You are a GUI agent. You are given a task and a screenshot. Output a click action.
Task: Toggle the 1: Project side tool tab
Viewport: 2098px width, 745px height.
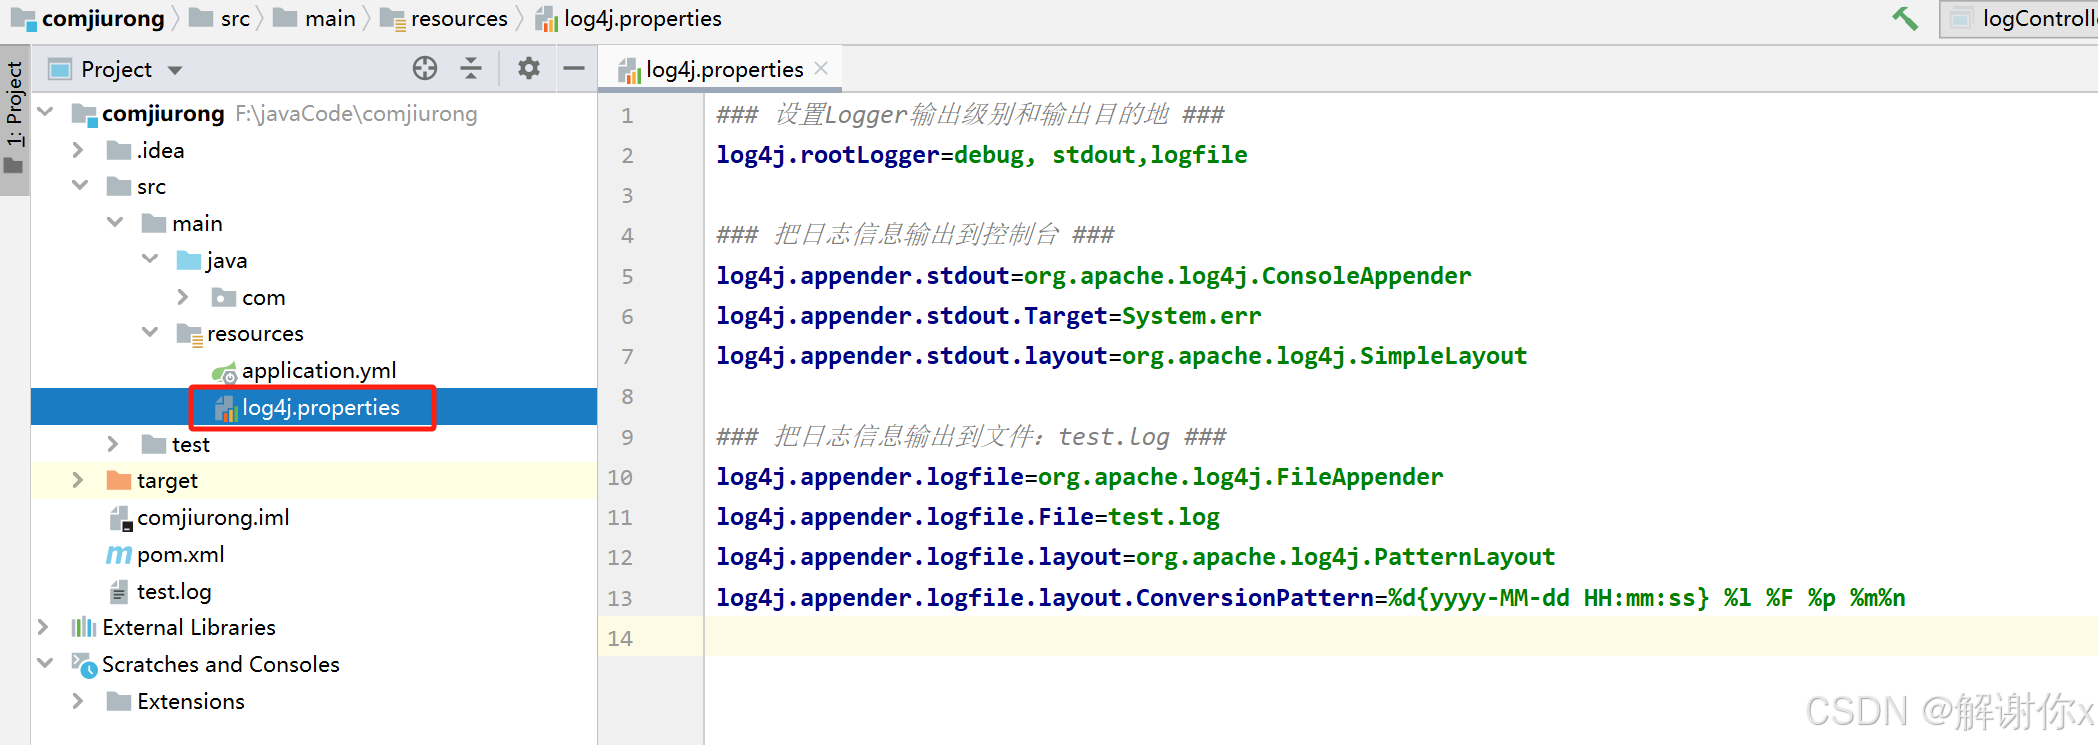click(14, 118)
